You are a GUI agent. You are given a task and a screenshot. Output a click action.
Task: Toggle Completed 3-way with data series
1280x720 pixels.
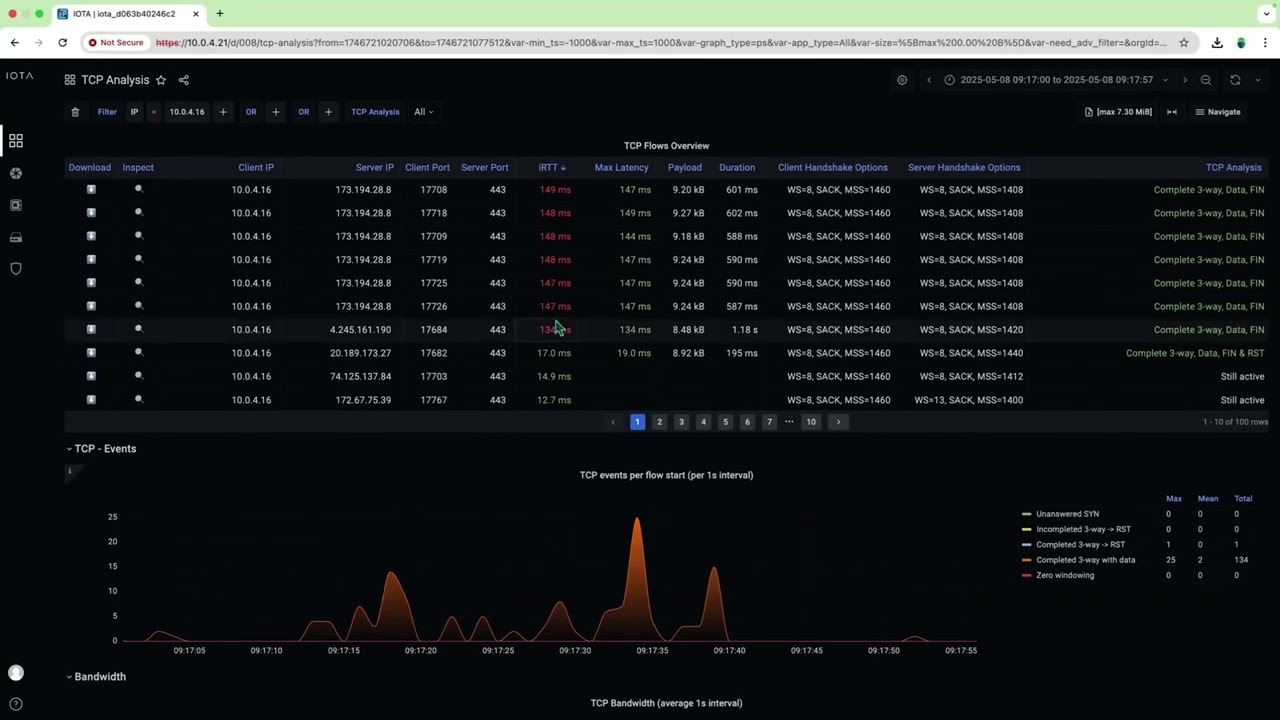click(1085, 560)
